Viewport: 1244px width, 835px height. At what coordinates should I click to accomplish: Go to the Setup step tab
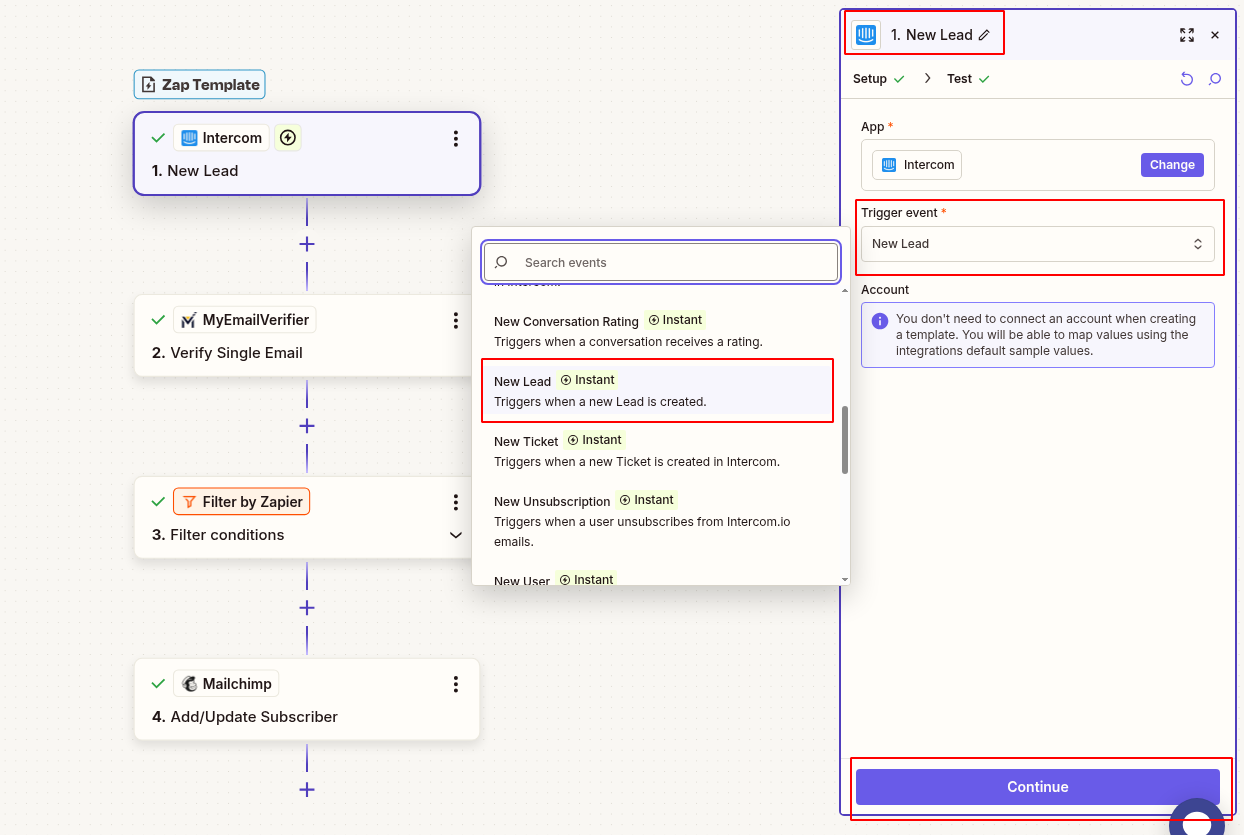[871, 78]
